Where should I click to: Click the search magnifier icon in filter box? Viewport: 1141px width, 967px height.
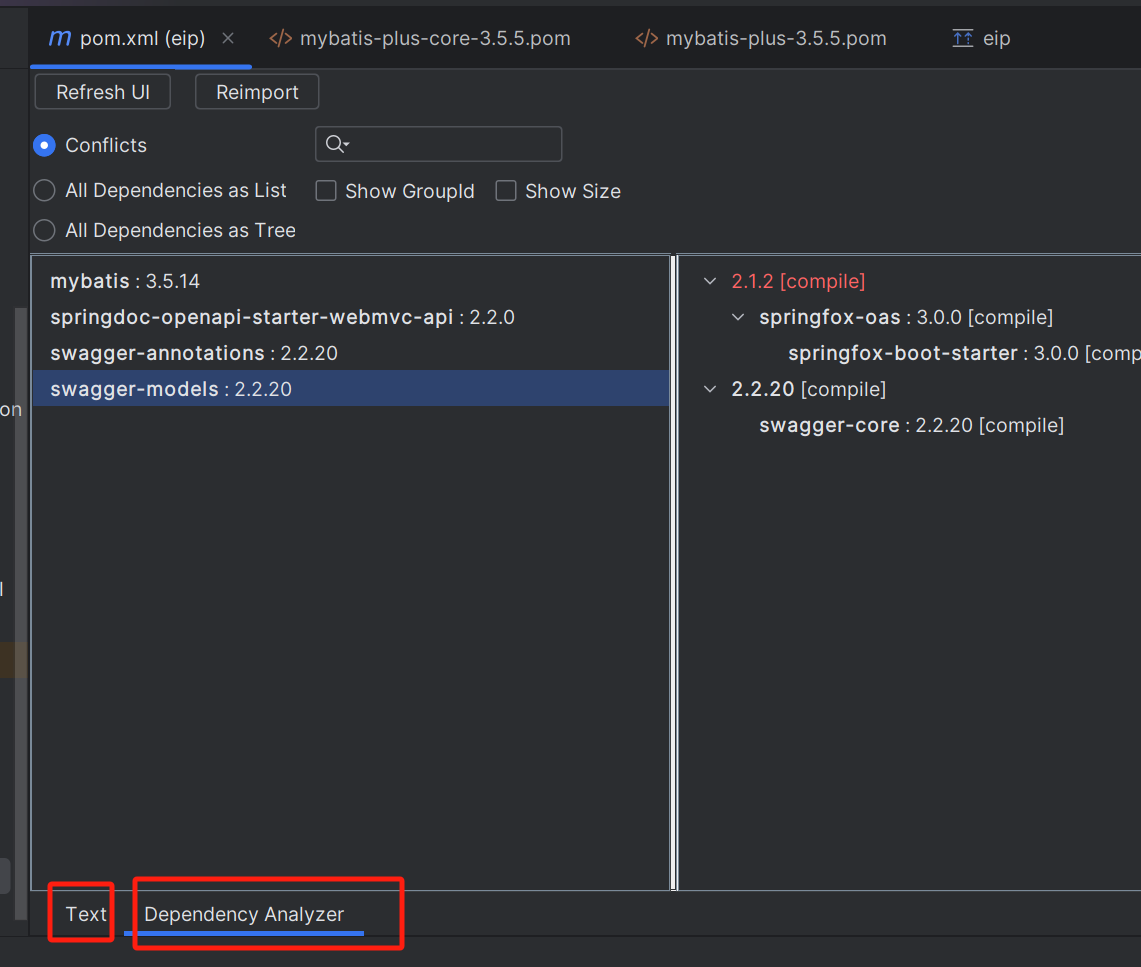pyautogui.click(x=337, y=144)
